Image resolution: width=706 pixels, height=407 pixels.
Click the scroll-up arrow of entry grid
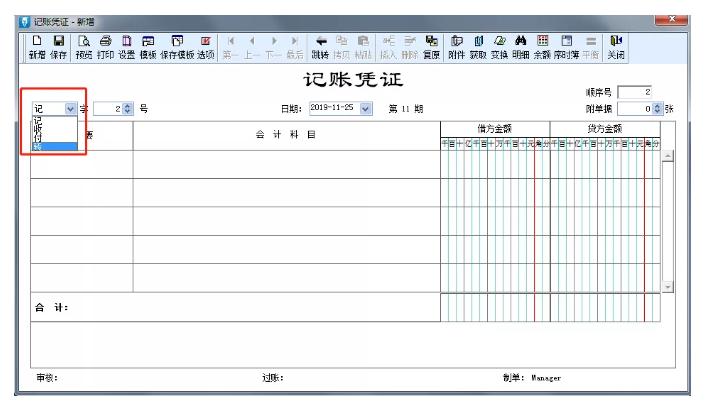click(668, 156)
